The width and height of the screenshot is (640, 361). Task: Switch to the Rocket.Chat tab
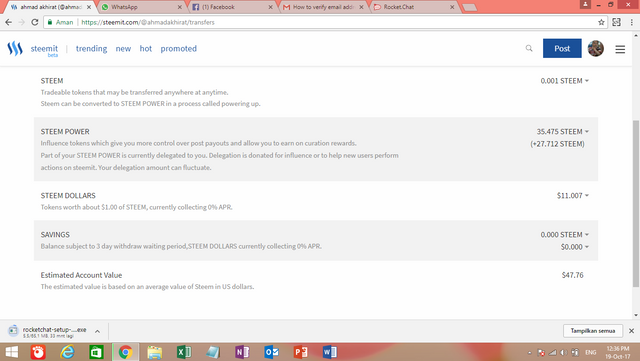(413, 7)
